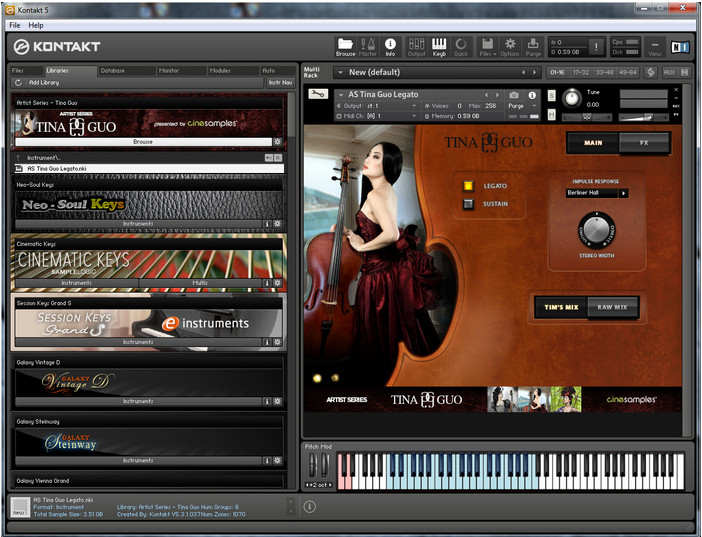The width and height of the screenshot is (702, 537).
Task: Click the Purge toolbar icon
Action: pos(533,47)
